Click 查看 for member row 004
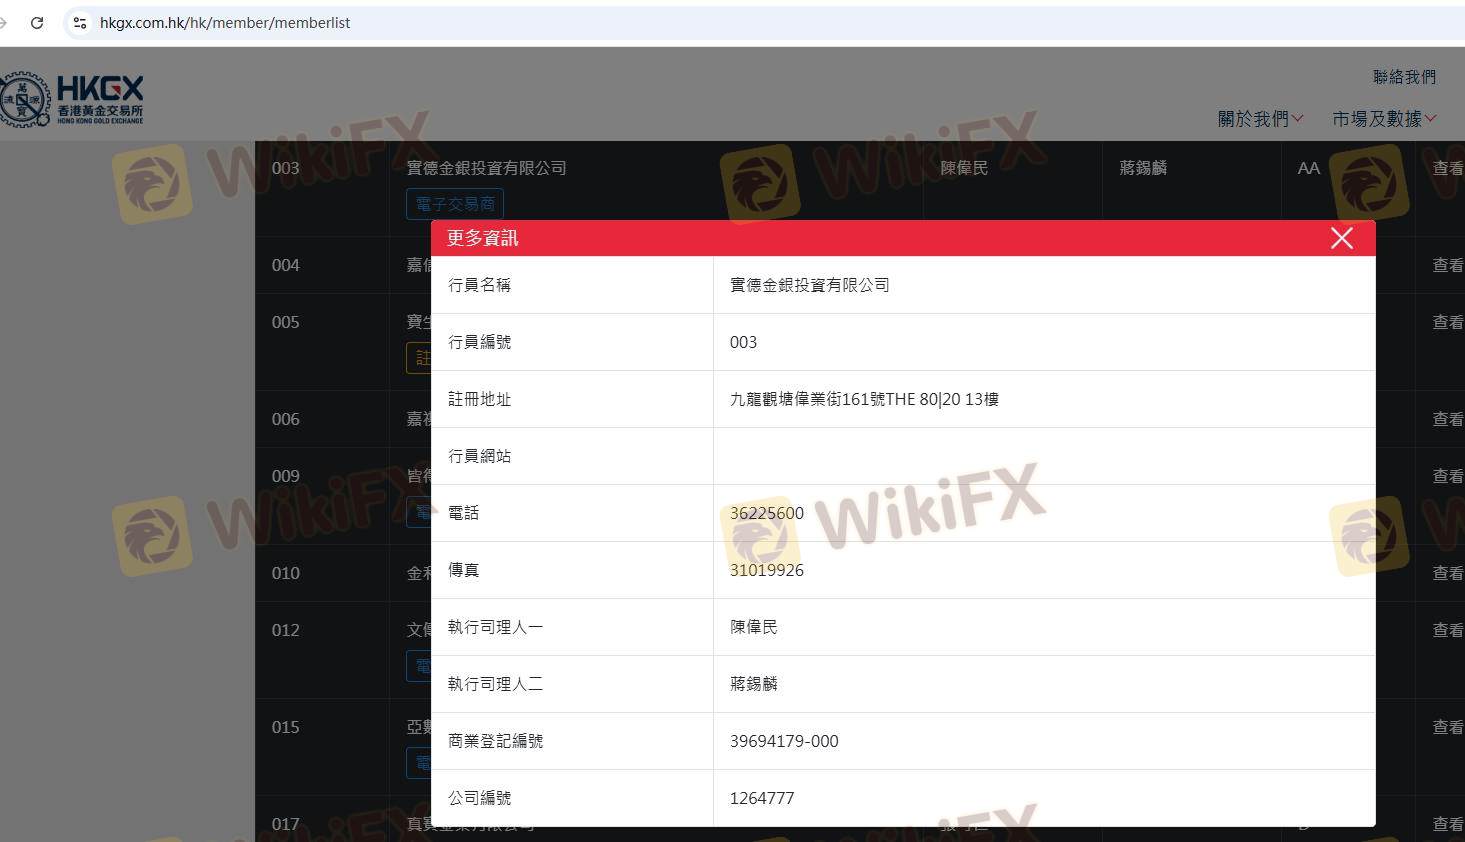This screenshot has width=1465, height=842. (x=1447, y=265)
